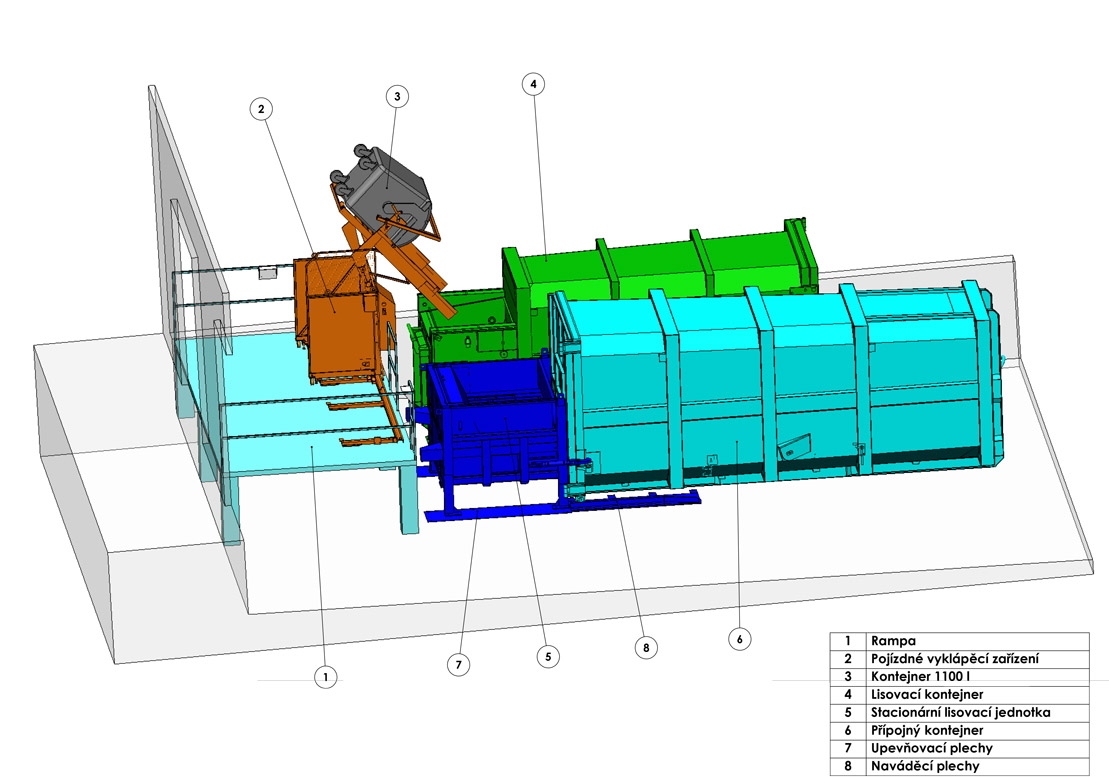Select legend text 'Pojízdné vyklápěcí zařízení'
The height and width of the screenshot is (777, 1109).
[x=955, y=659]
